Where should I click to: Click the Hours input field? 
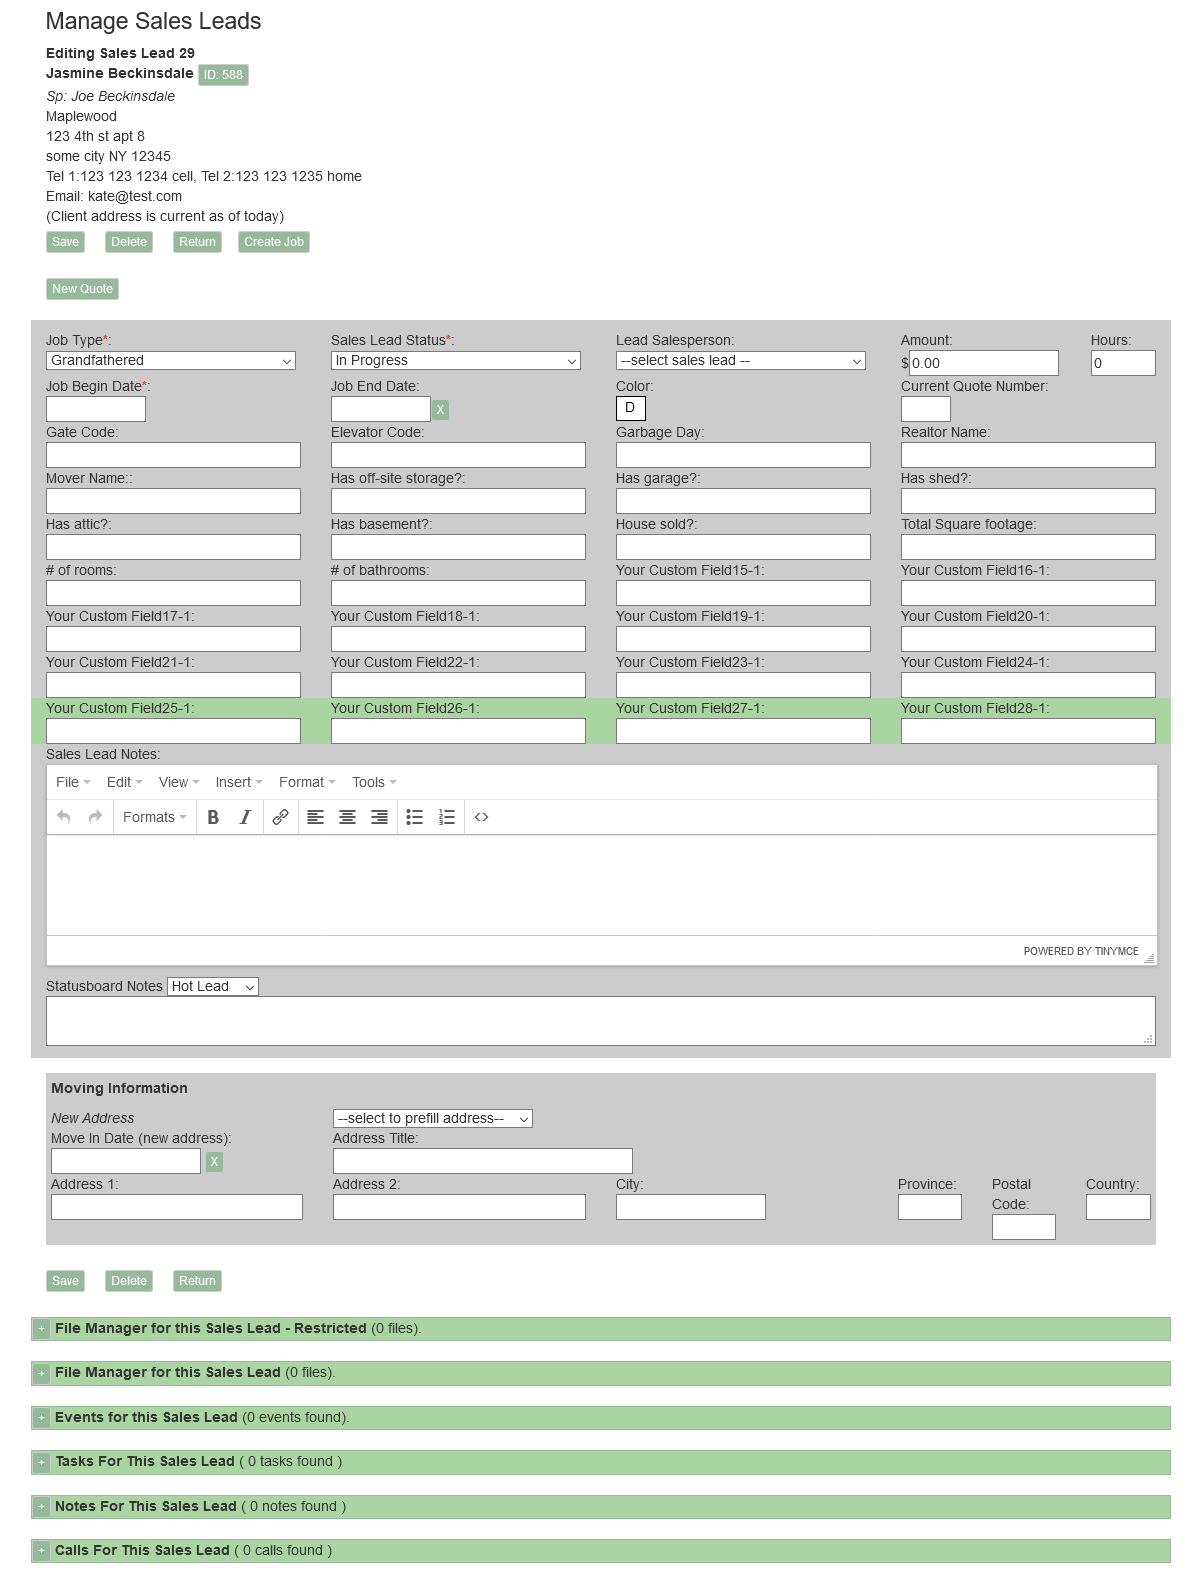coord(1123,363)
